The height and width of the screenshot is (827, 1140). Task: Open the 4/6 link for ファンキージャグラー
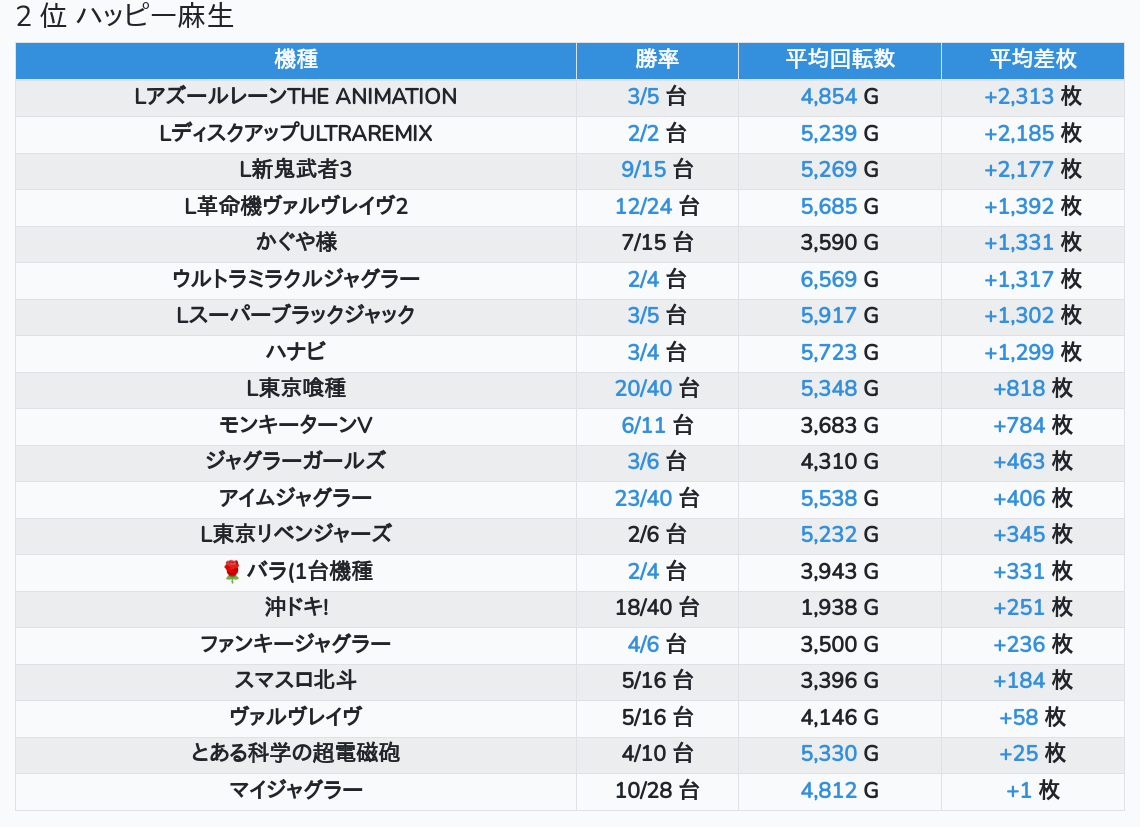click(644, 644)
